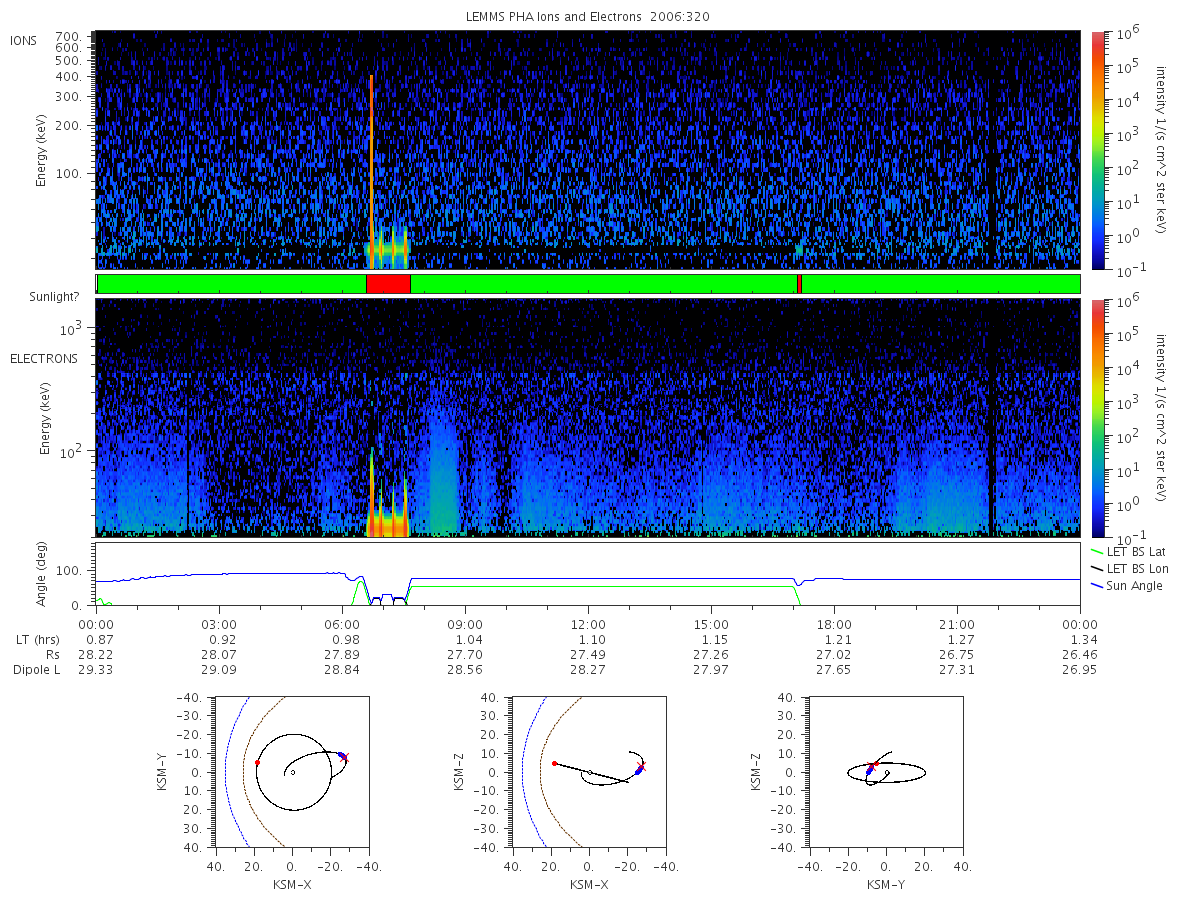This screenshot has width=1200, height=900.
Task: Click the tall orange spike in the ions spectrogram
Action: (x=371, y=170)
